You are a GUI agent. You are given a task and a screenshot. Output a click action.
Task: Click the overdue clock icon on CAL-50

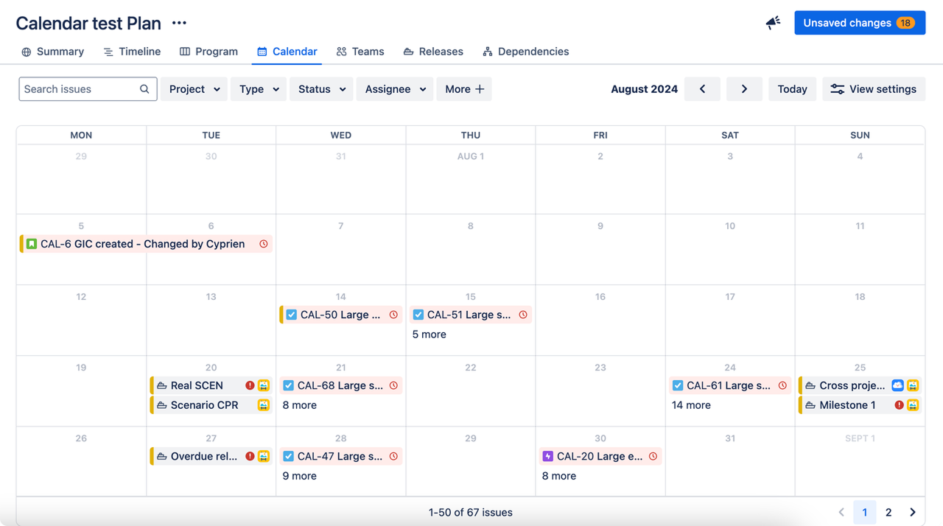click(x=393, y=315)
